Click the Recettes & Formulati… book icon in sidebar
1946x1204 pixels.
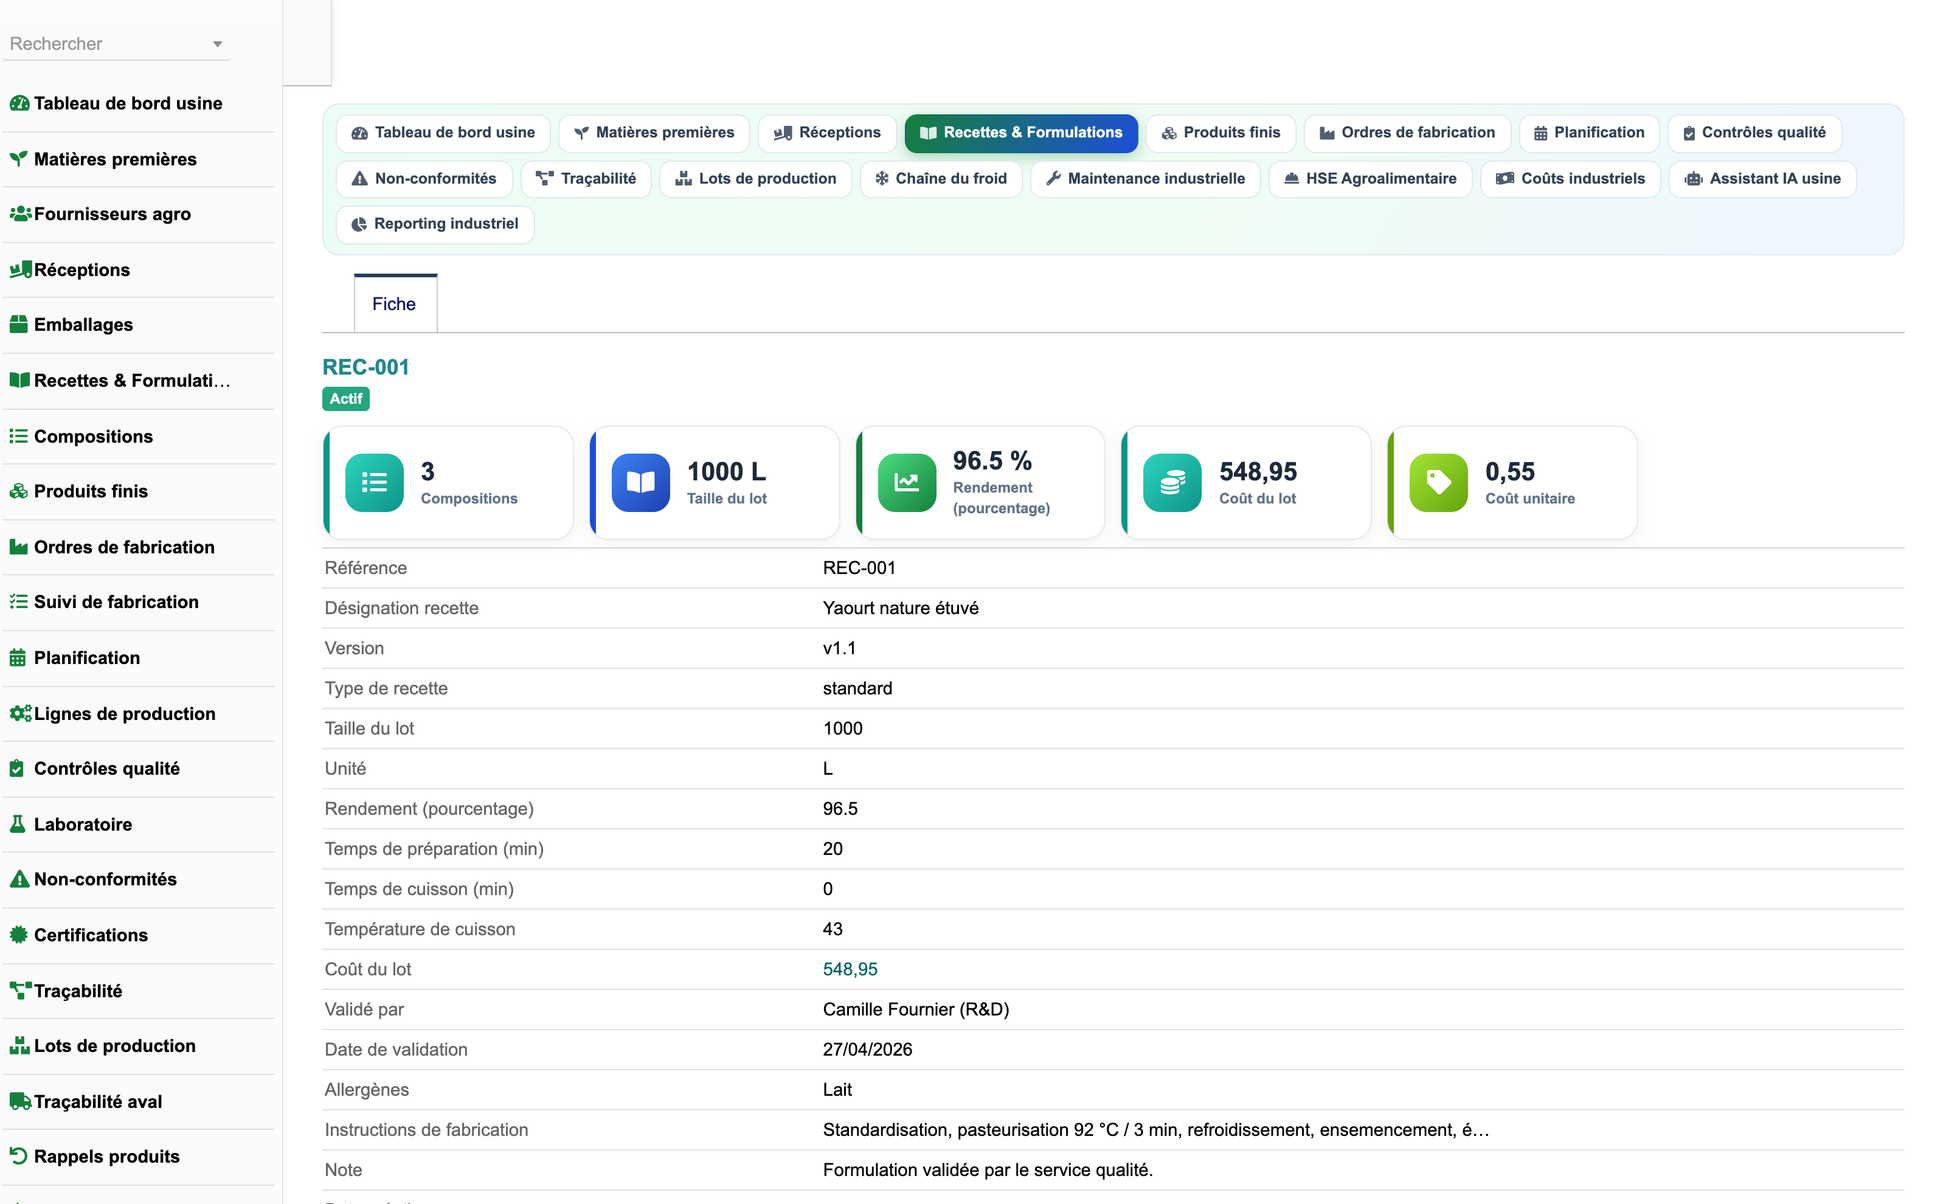[x=19, y=380]
